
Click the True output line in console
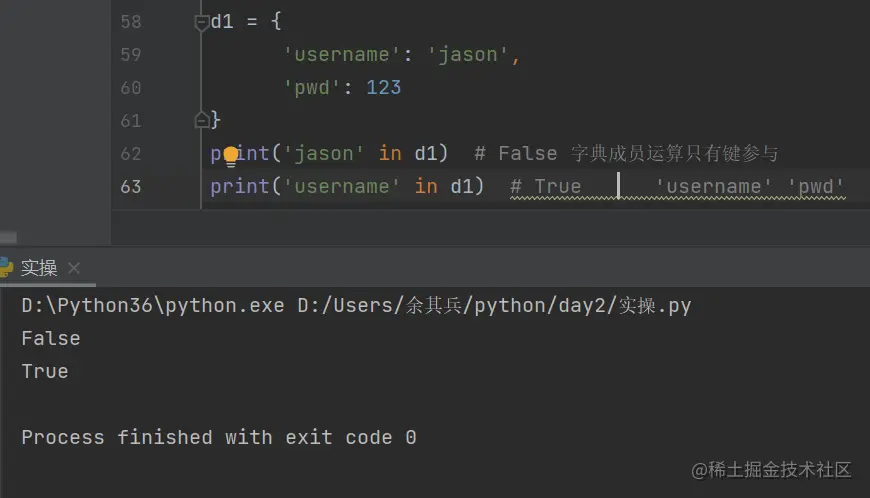tap(45, 372)
